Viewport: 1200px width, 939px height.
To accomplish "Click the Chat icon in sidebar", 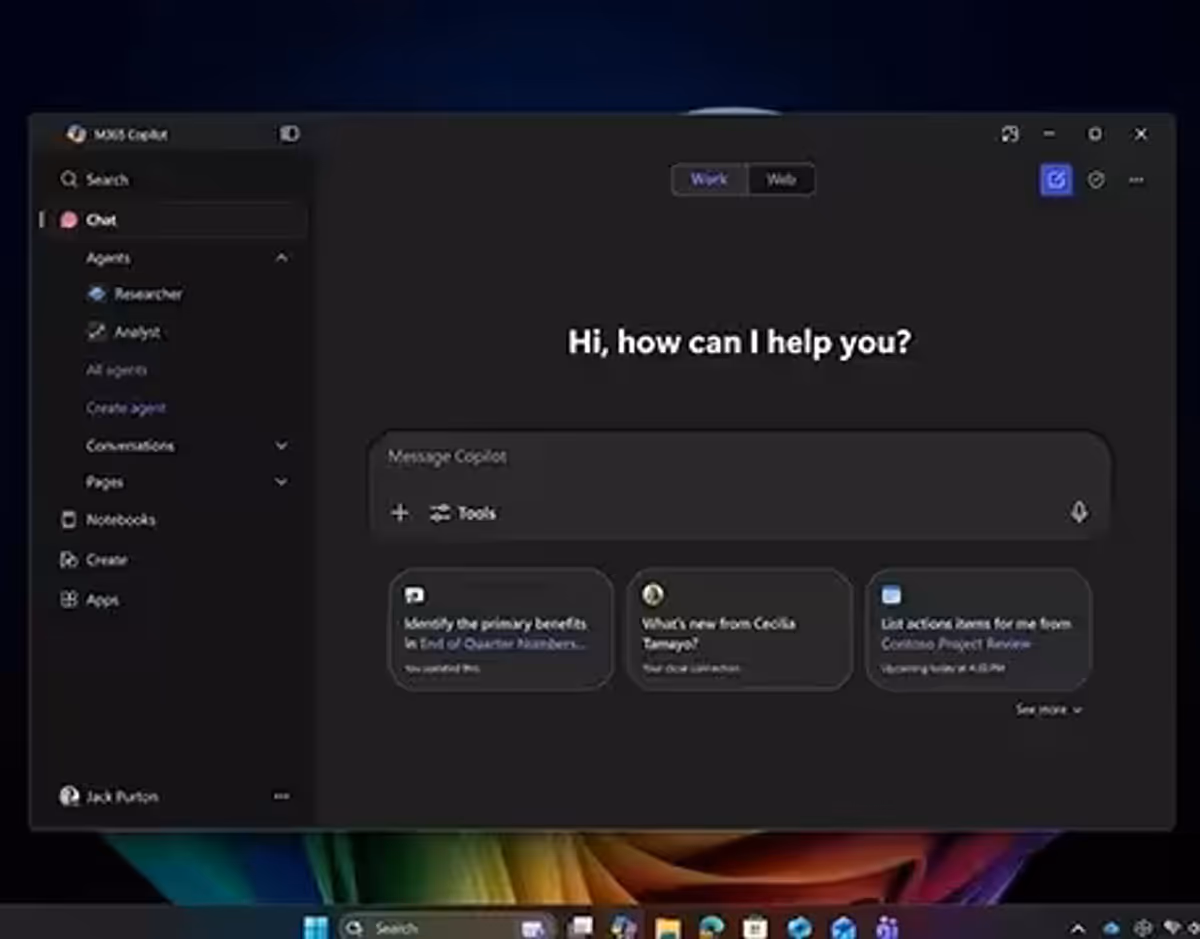I will tap(68, 220).
